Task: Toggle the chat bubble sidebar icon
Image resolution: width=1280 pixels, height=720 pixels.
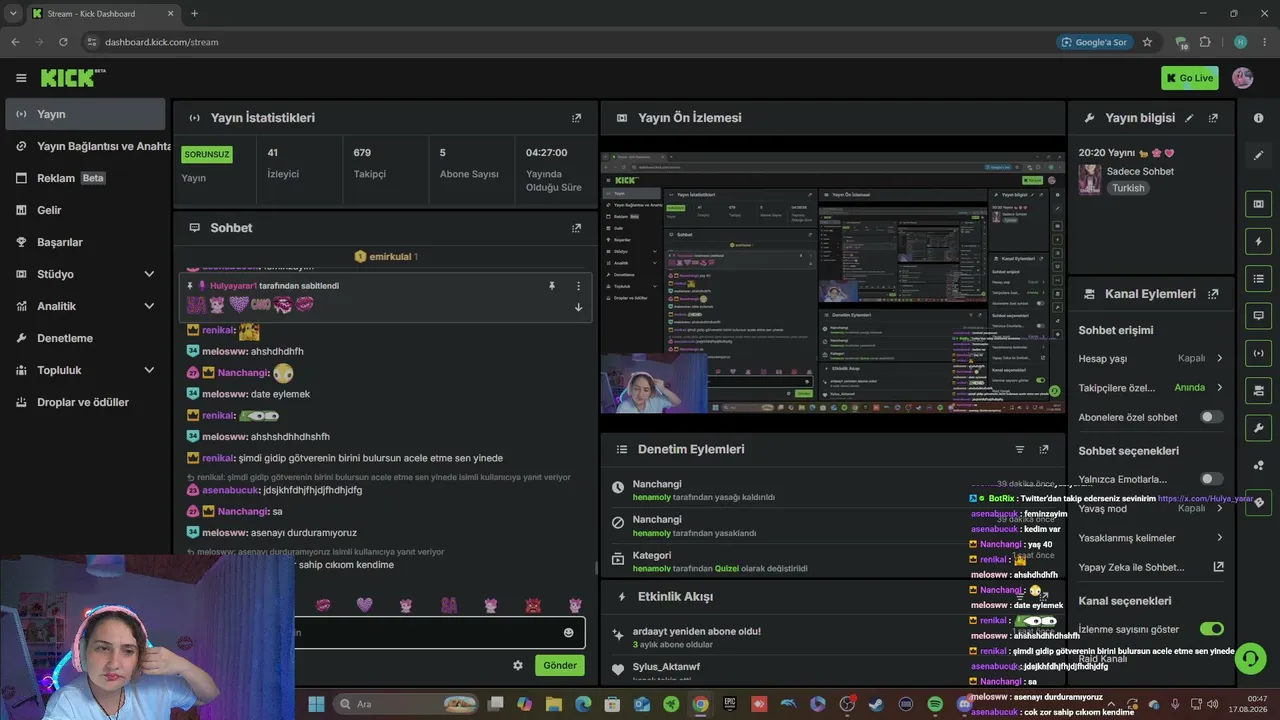Action: click(x=1258, y=315)
